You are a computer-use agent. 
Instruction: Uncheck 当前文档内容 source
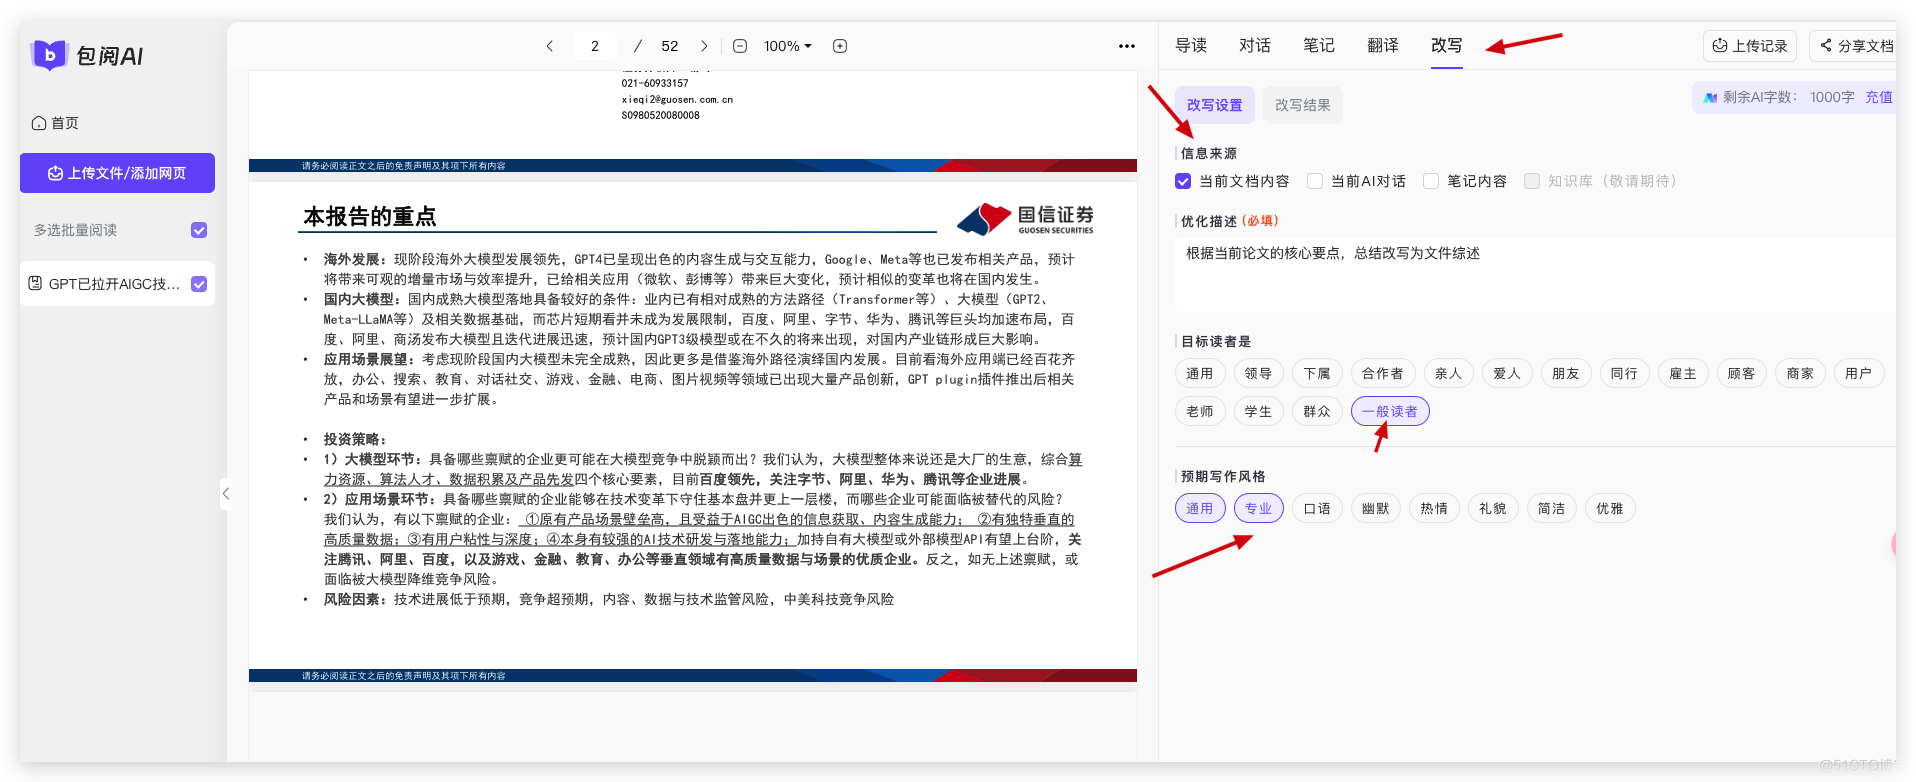(1183, 181)
